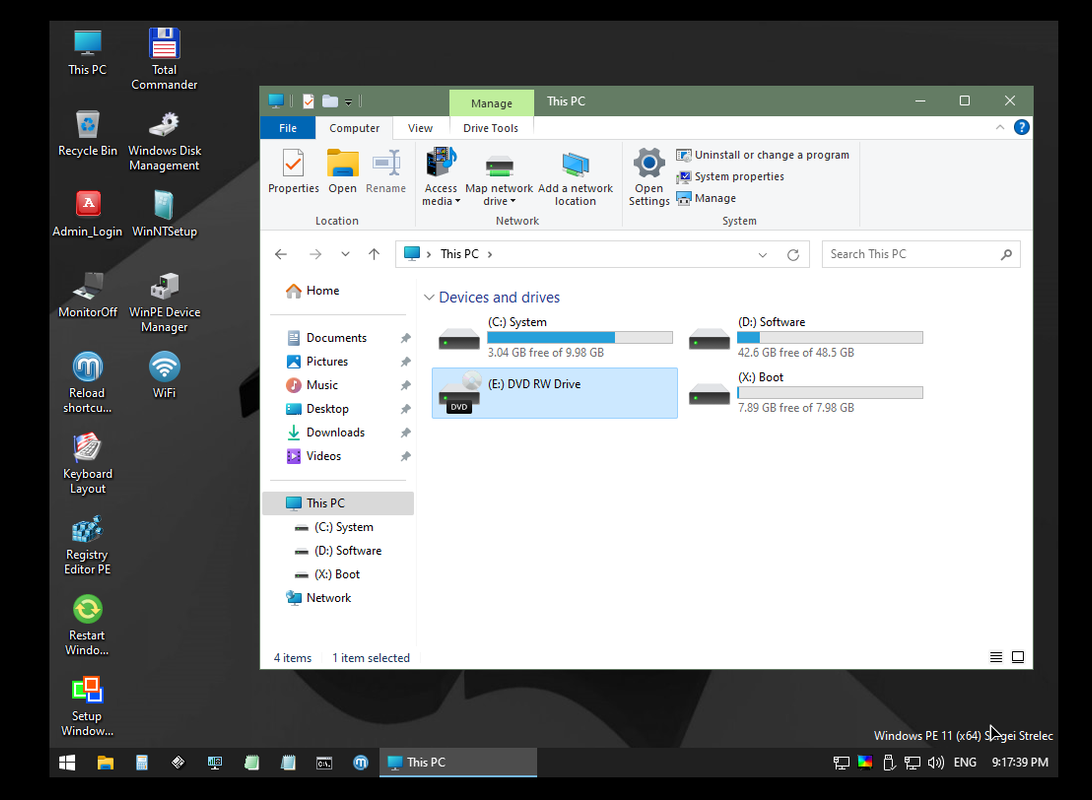Open recent locations dropdown arrow
This screenshot has height=800, width=1092.
(x=345, y=254)
